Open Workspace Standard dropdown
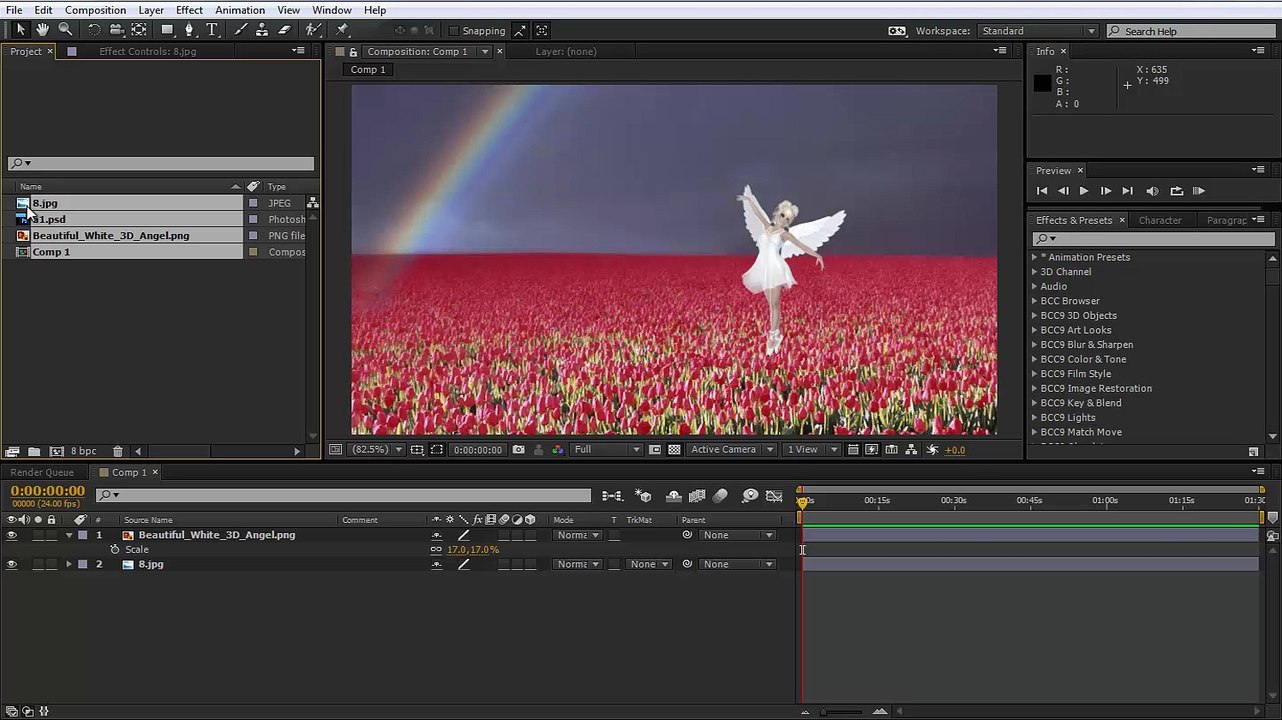The width and height of the screenshot is (1282, 720). 1038,31
